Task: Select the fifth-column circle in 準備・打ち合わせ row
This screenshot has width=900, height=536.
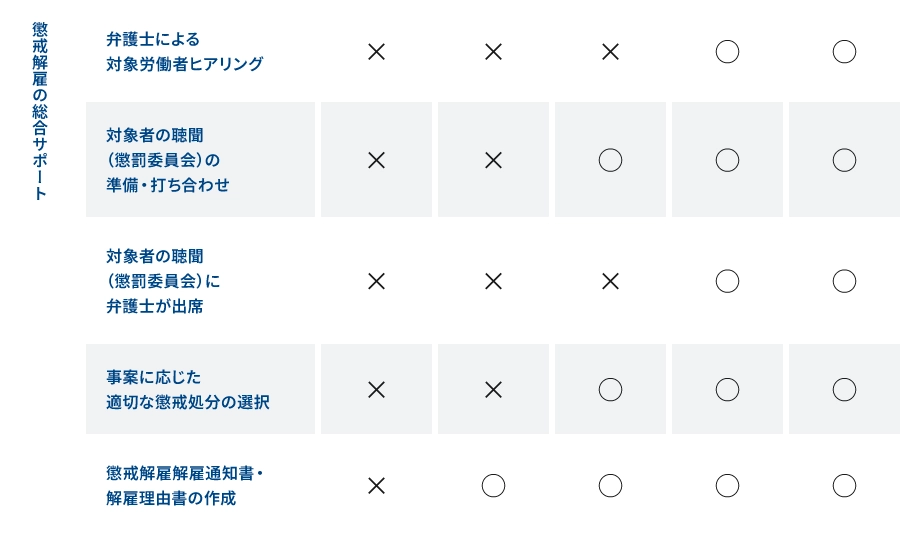Action: 844,160
